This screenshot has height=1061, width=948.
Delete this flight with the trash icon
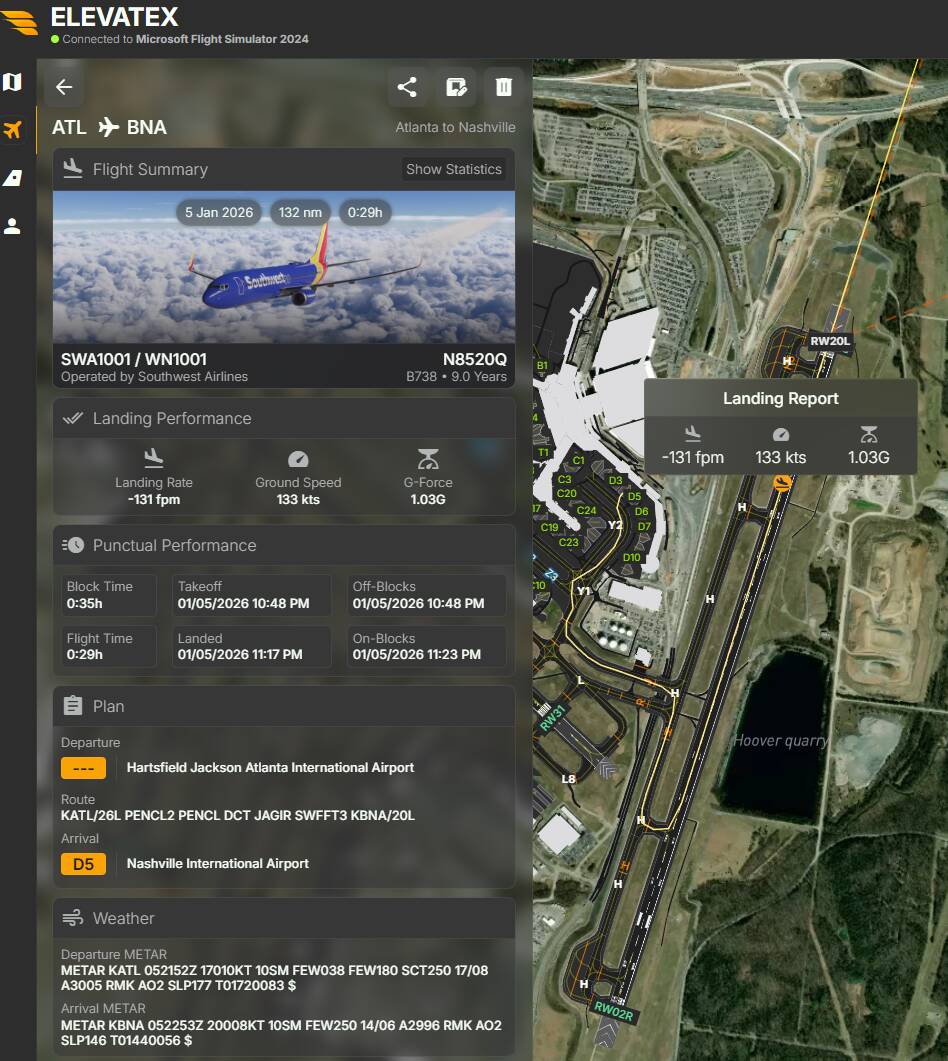click(504, 87)
